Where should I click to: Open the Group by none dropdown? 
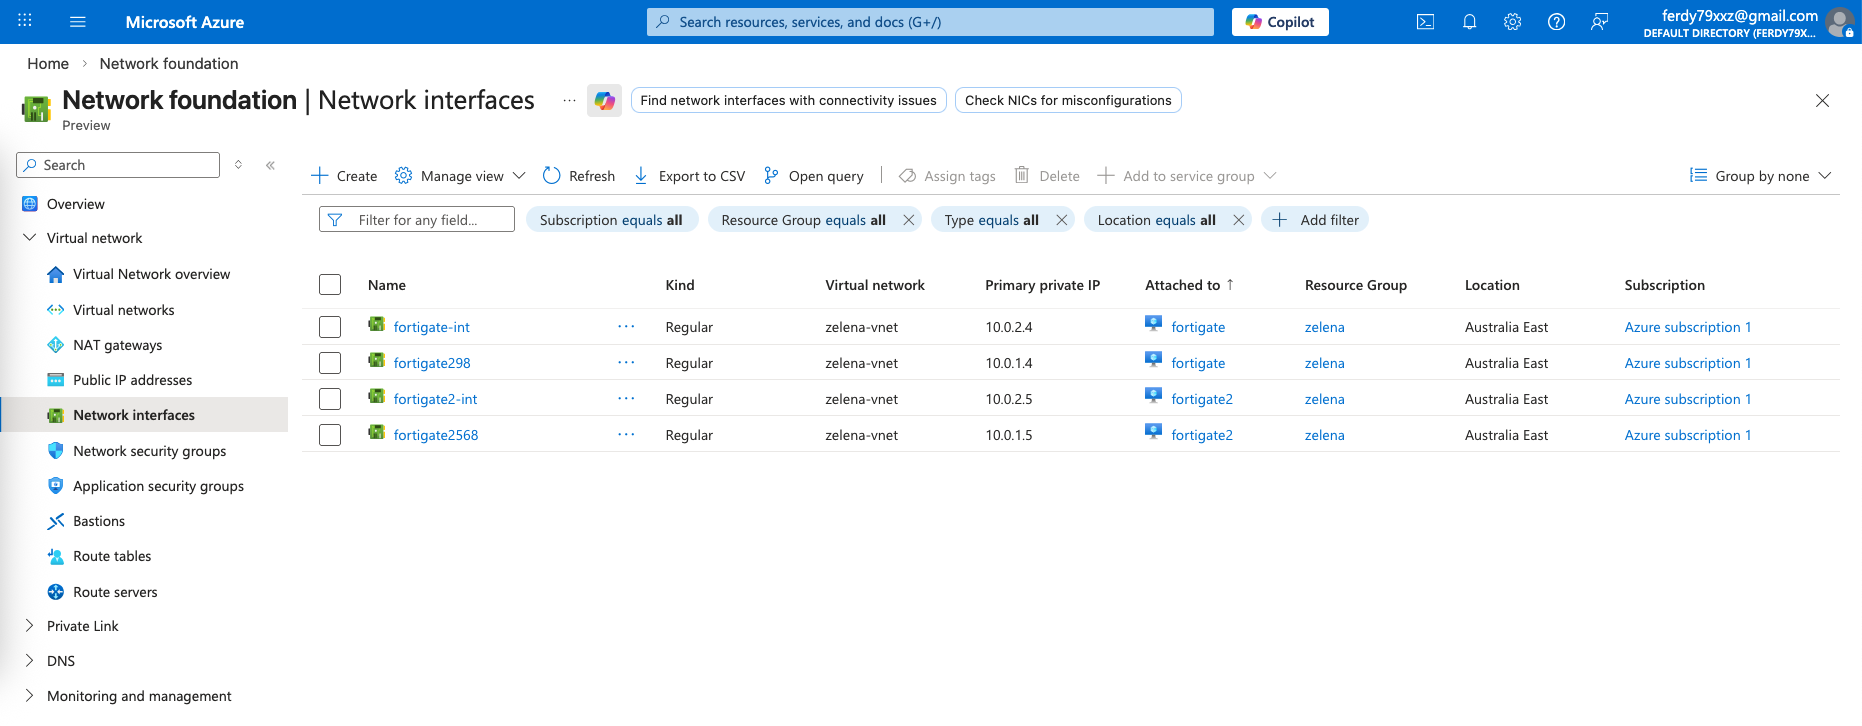(x=1760, y=176)
